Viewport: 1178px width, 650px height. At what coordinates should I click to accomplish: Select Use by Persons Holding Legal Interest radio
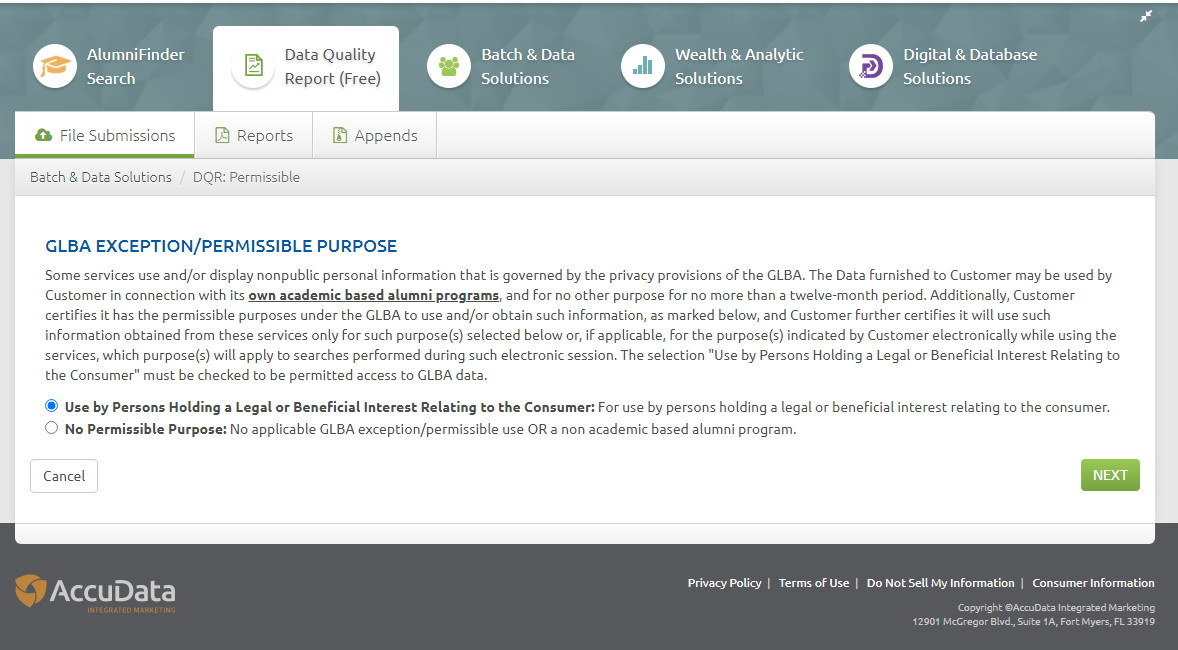click(x=51, y=406)
